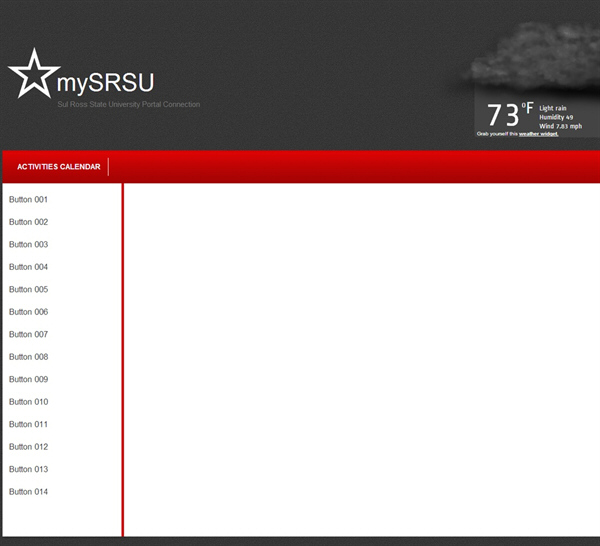
Task: Select Button 001 in sidebar
Action: pyautogui.click(x=29, y=200)
